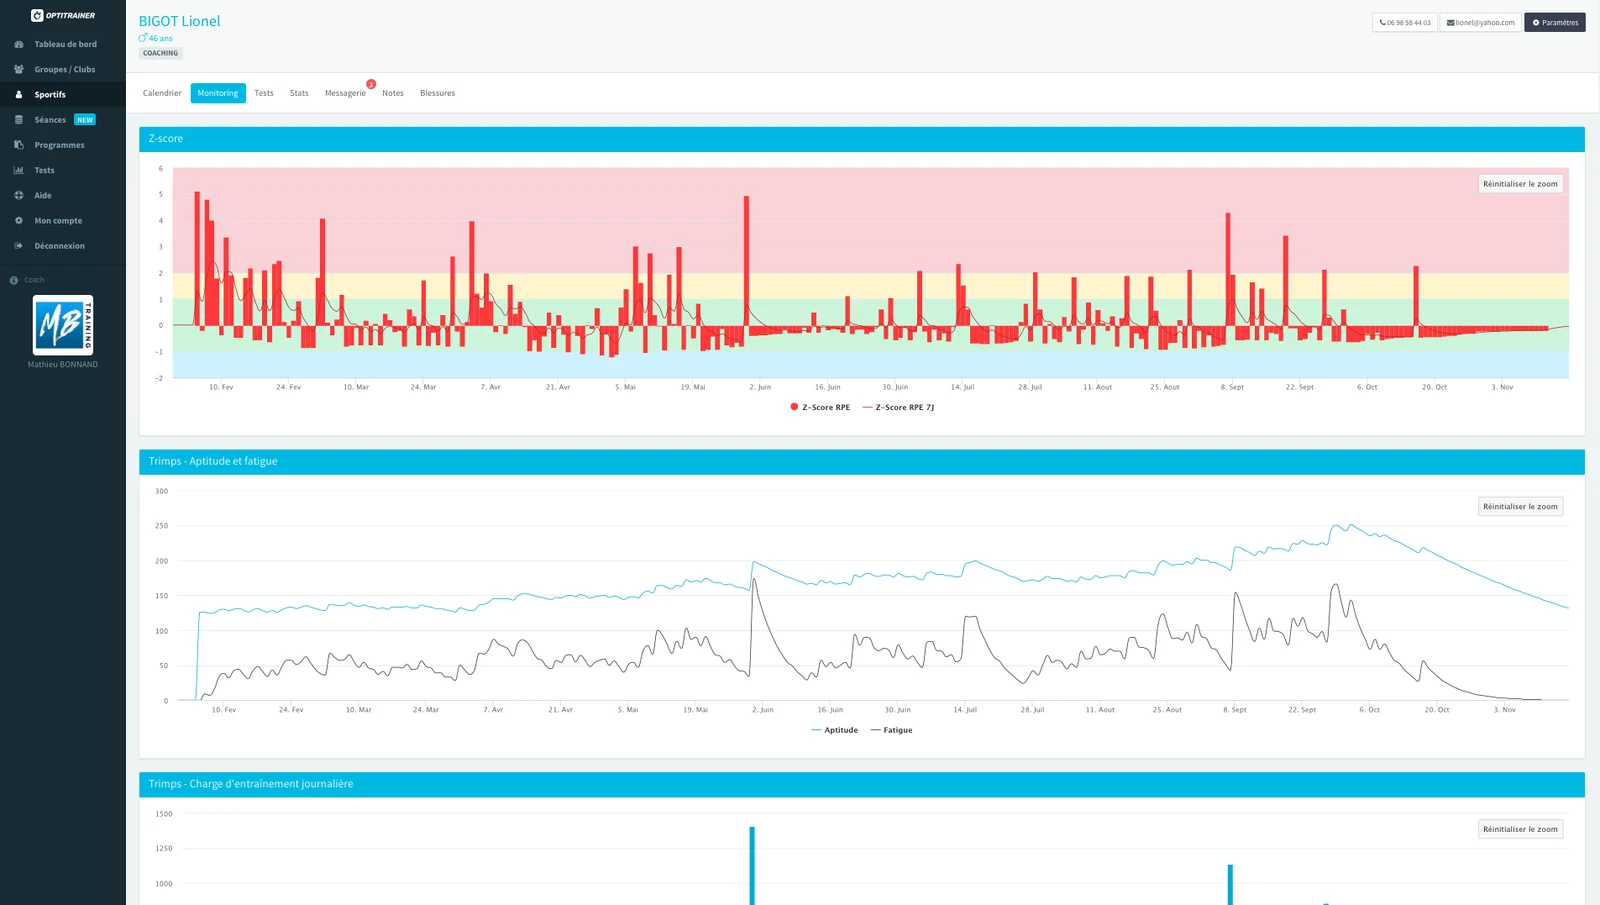The width and height of the screenshot is (1600, 905).
Task: Click Trimps - Charge d'entraînement journalière header
Action: [x=862, y=784]
